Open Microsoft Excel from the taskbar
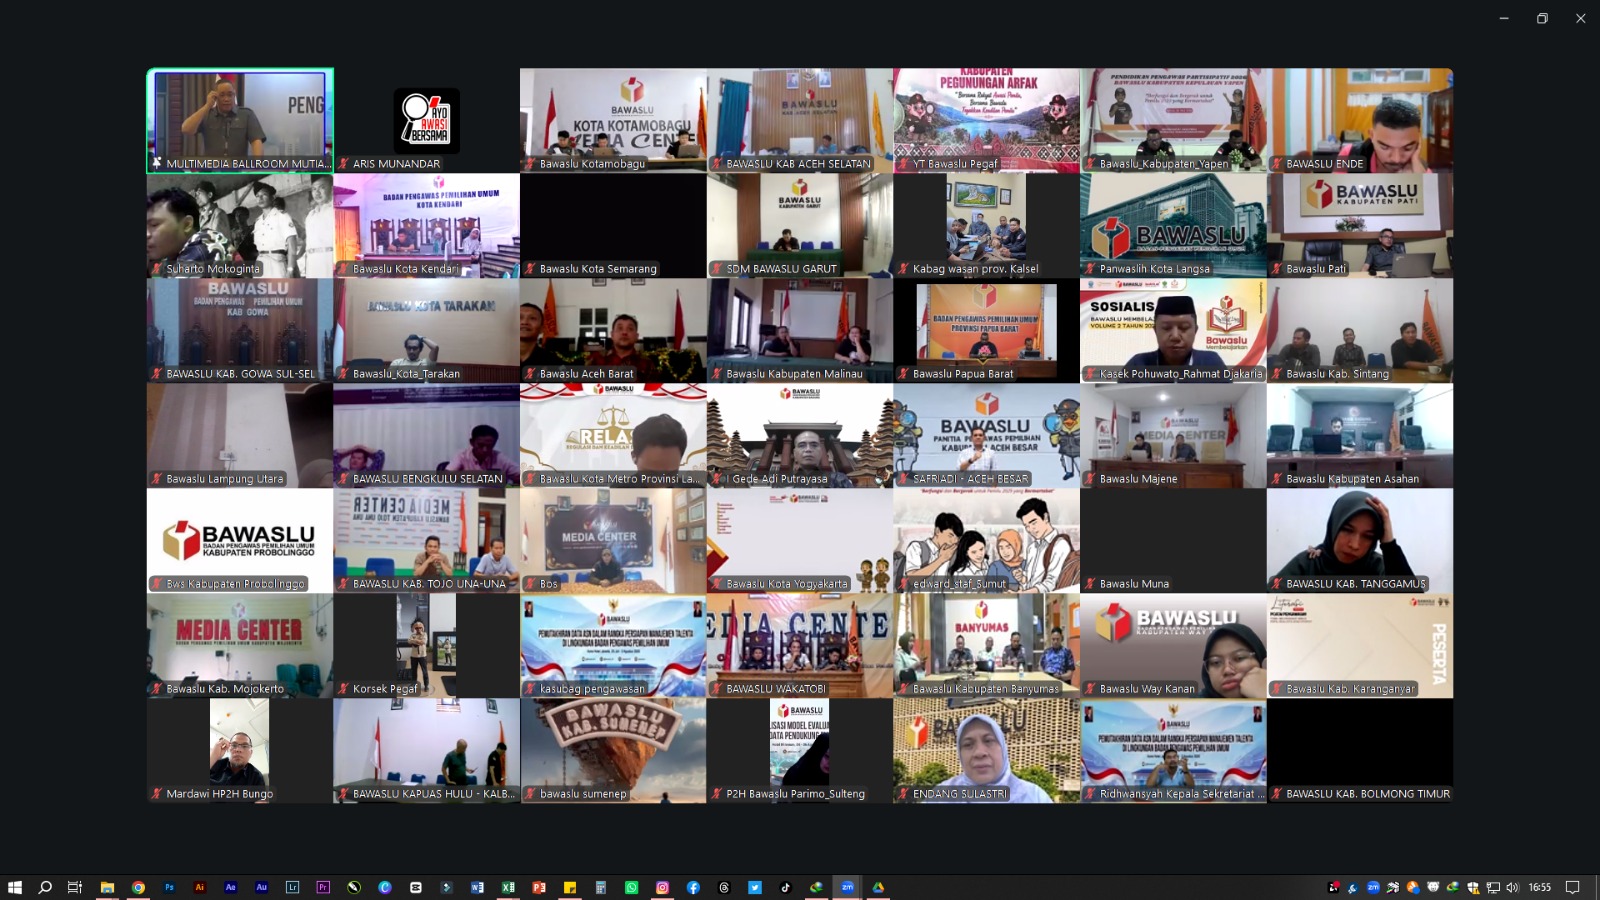 point(508,887)
